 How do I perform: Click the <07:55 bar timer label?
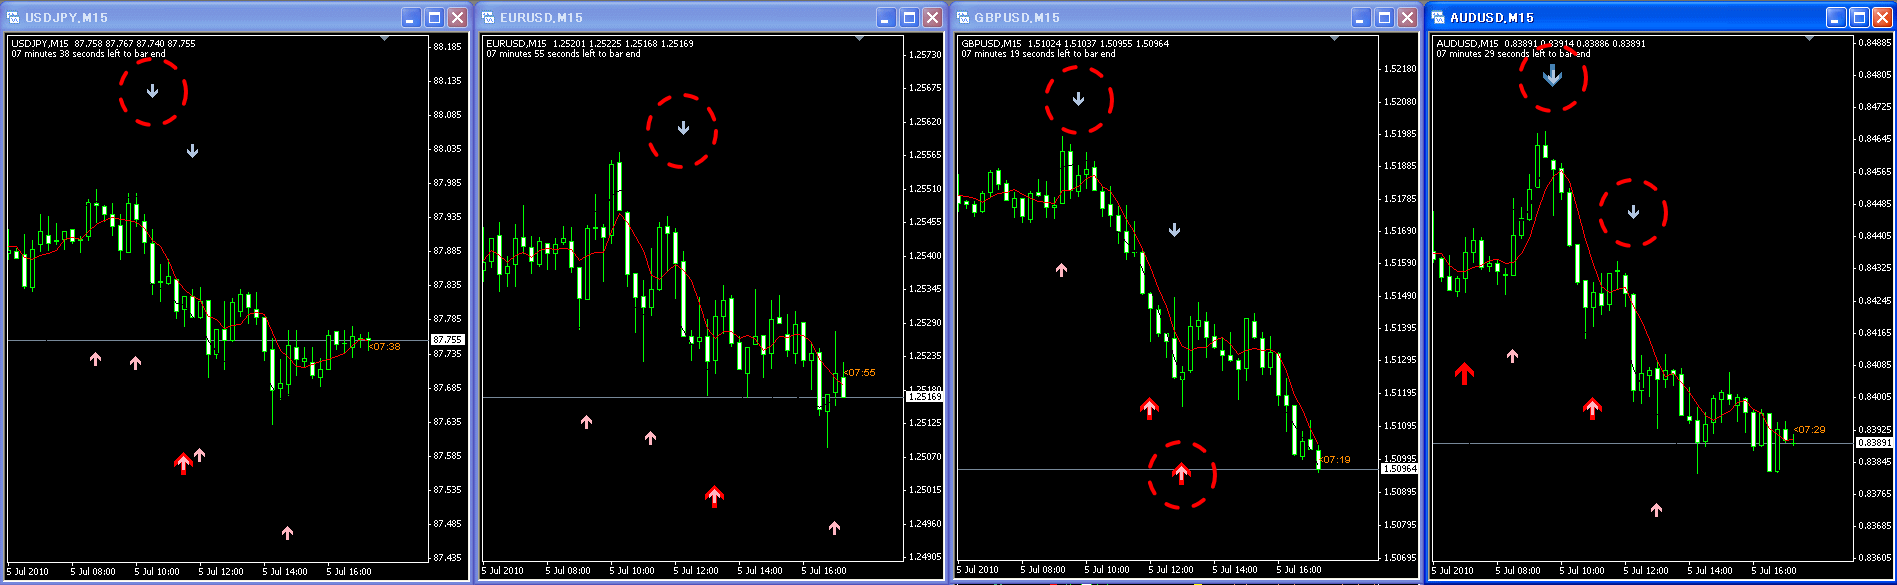click(x=860, y=373)
